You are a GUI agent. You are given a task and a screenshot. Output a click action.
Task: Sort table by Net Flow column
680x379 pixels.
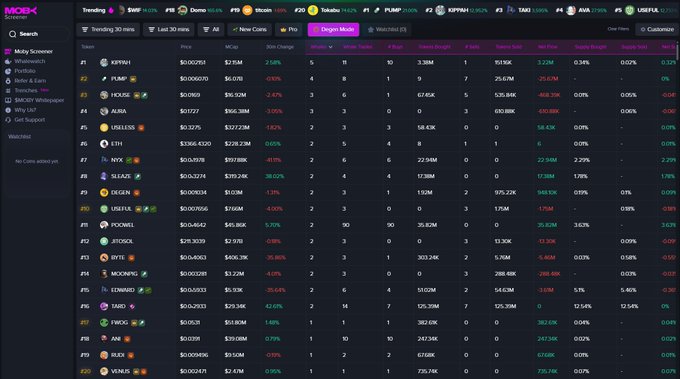(547, 47)
